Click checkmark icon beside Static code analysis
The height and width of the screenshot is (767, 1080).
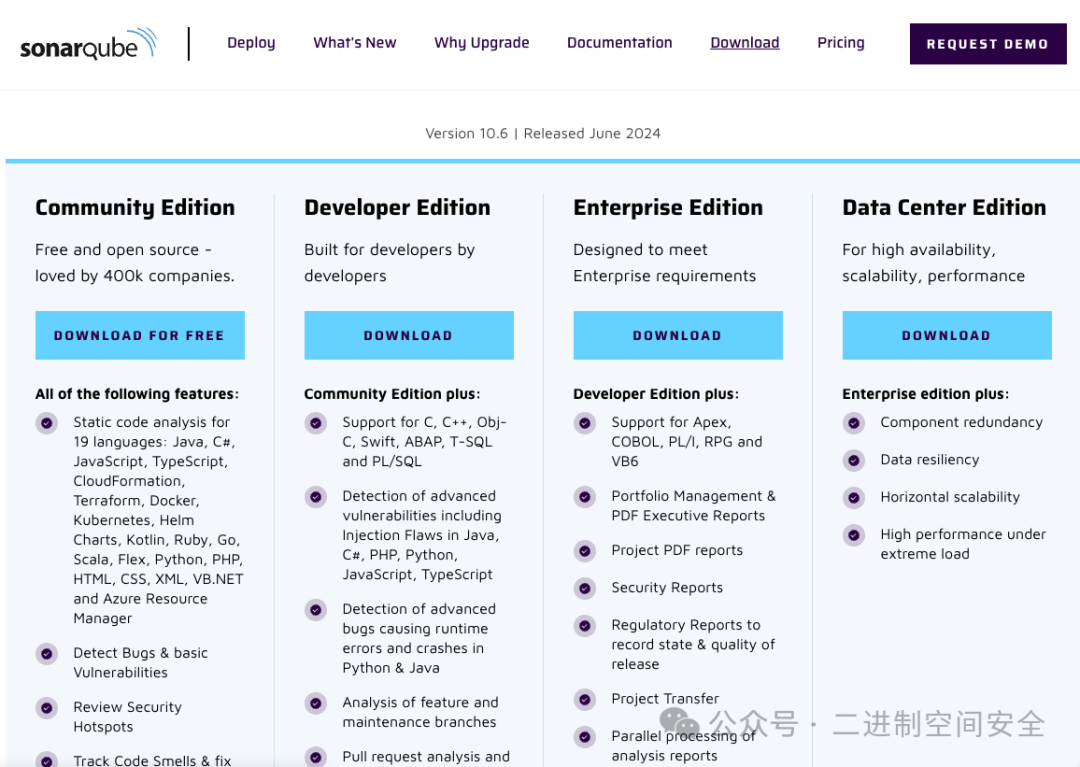coord(47,423)
